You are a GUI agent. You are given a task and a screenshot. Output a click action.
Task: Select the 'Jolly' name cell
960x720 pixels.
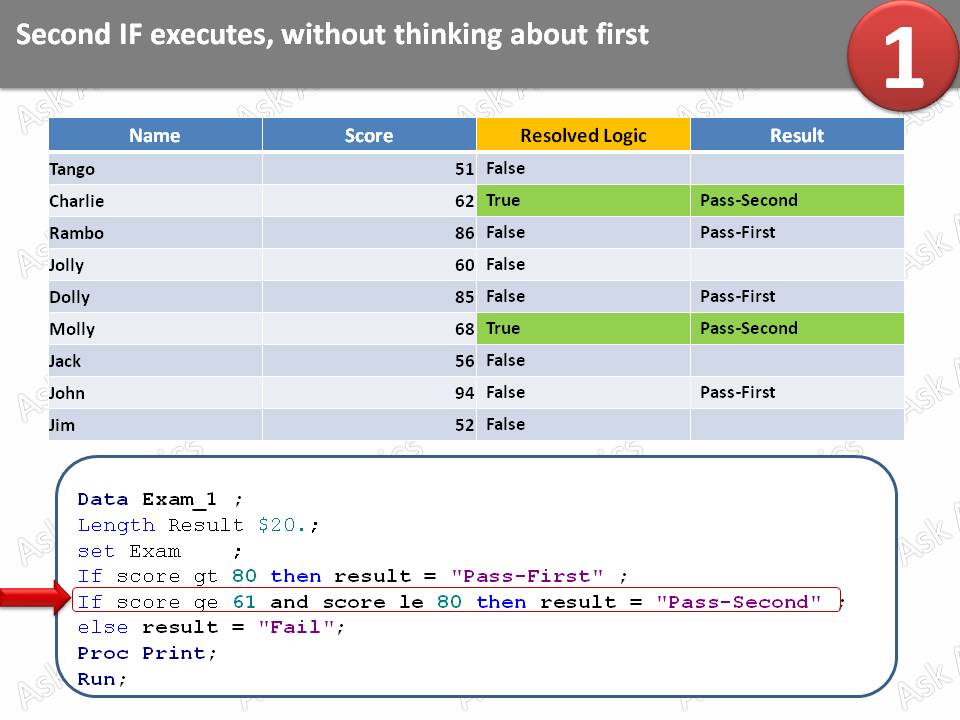(155, 265)
